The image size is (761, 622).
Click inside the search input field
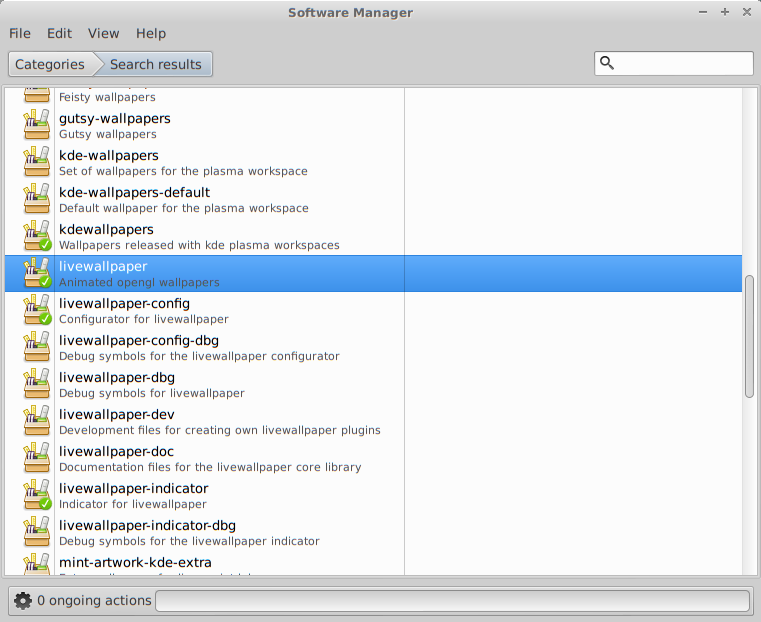(x=683, y=64)
